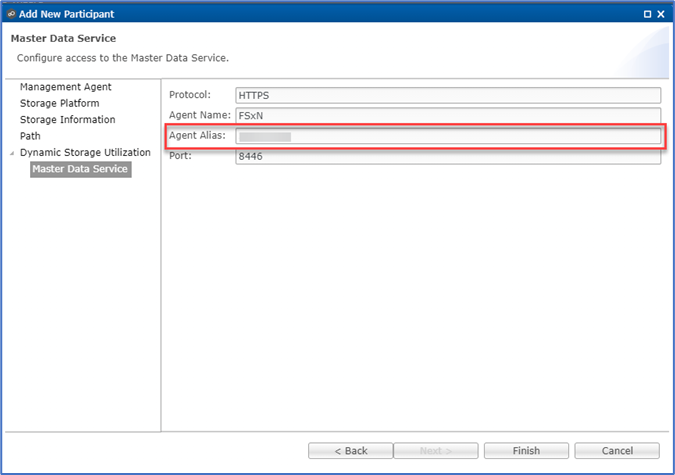Image resolution: width=675 pixels, height=475 pixels.
Task: Open the Storage Platform step
Action: [x=59, y=103]
